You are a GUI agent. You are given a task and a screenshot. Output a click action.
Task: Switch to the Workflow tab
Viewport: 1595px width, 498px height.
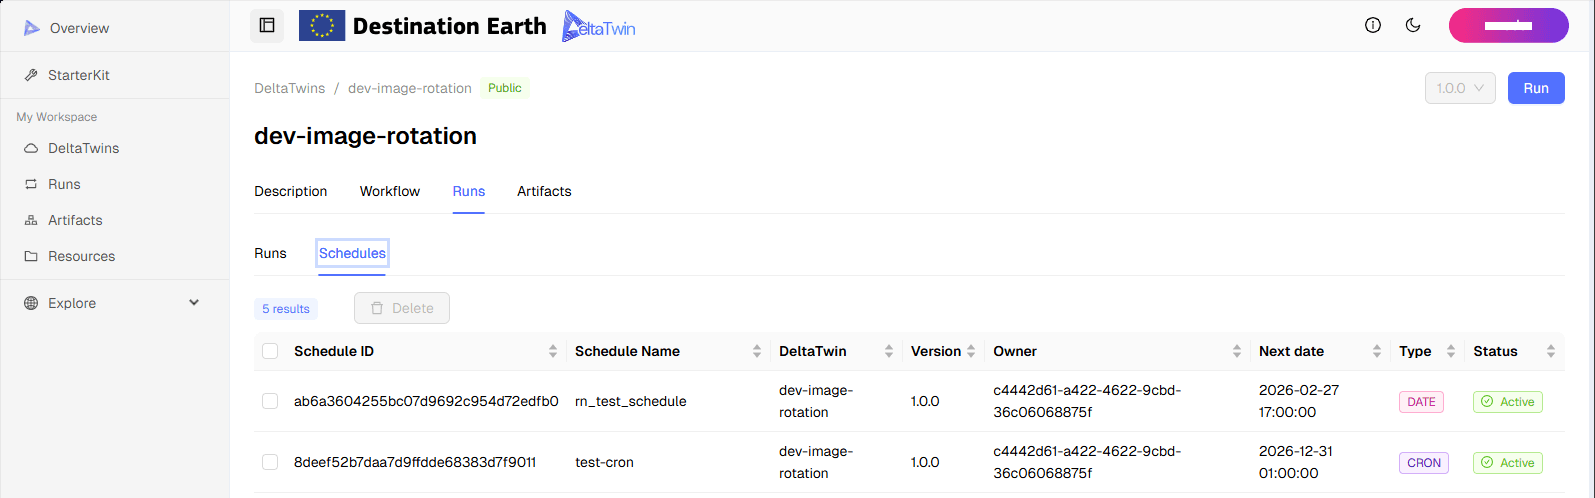coord(390,191)
